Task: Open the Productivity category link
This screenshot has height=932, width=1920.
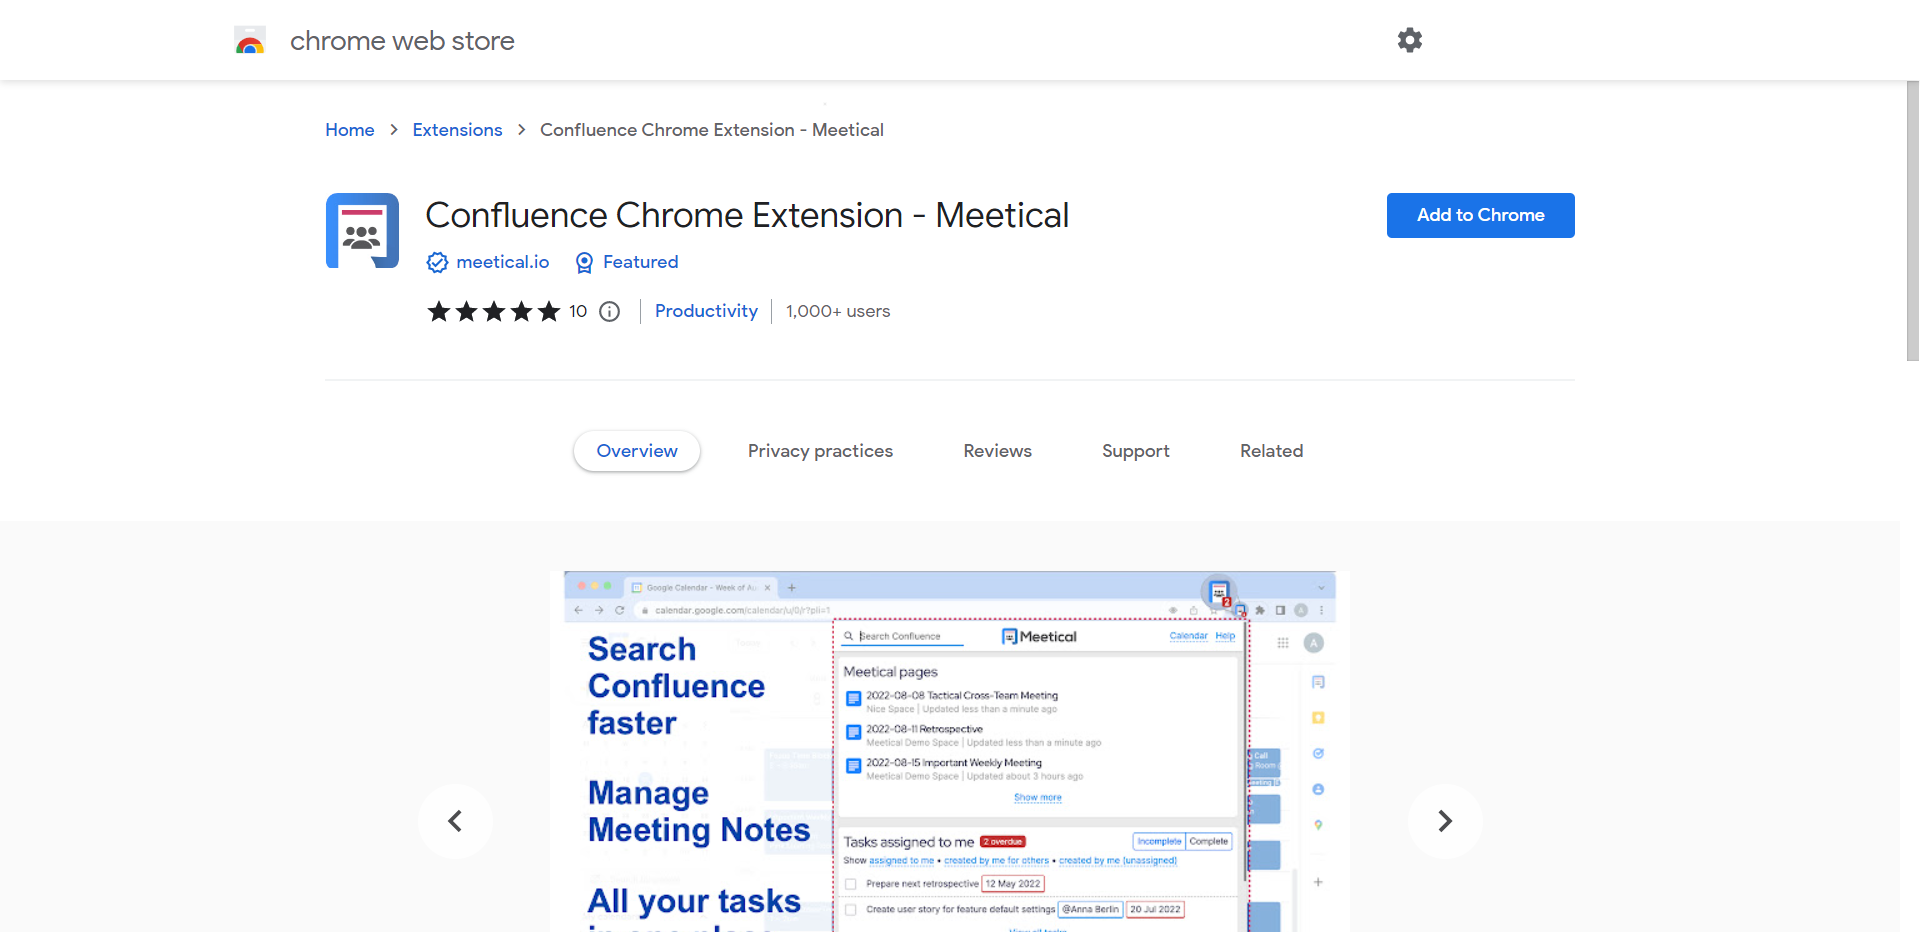Action: pyautogui.click(x=706, y=311)
